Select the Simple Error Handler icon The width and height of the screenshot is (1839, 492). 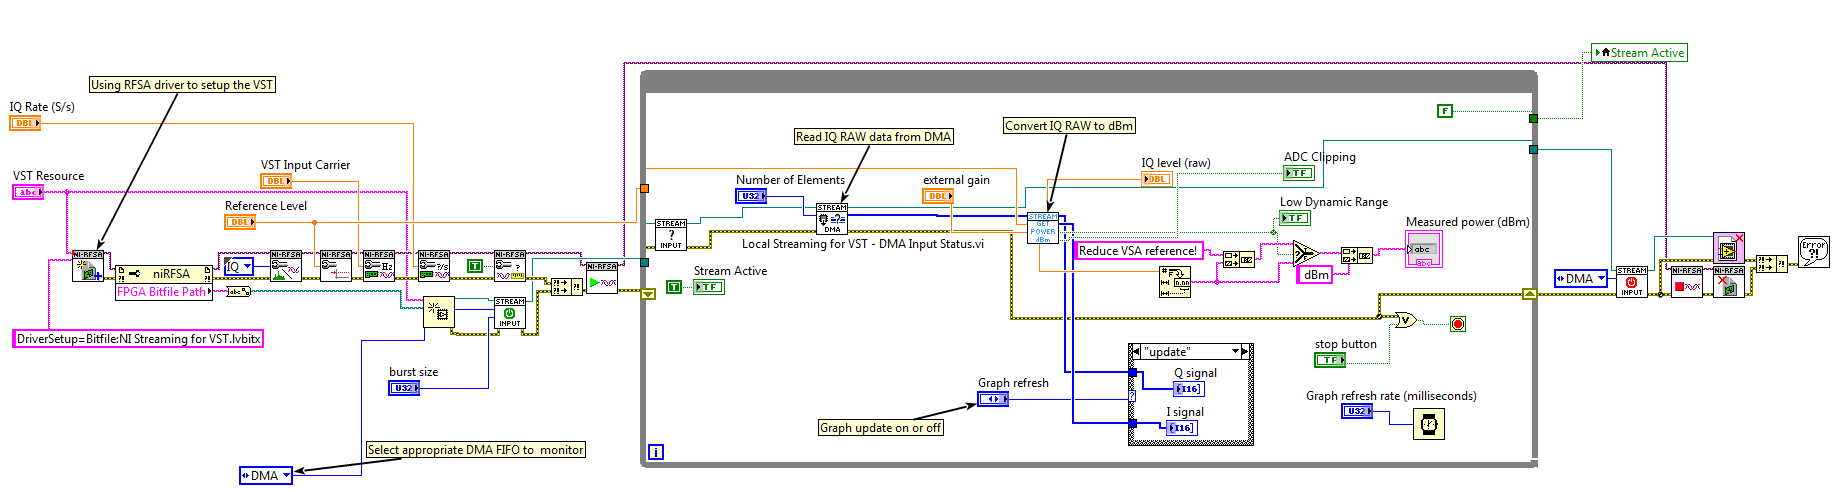[x=1813, y=251]
